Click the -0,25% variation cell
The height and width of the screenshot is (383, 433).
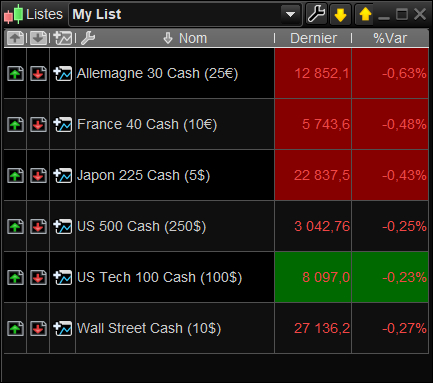(390, 226)
